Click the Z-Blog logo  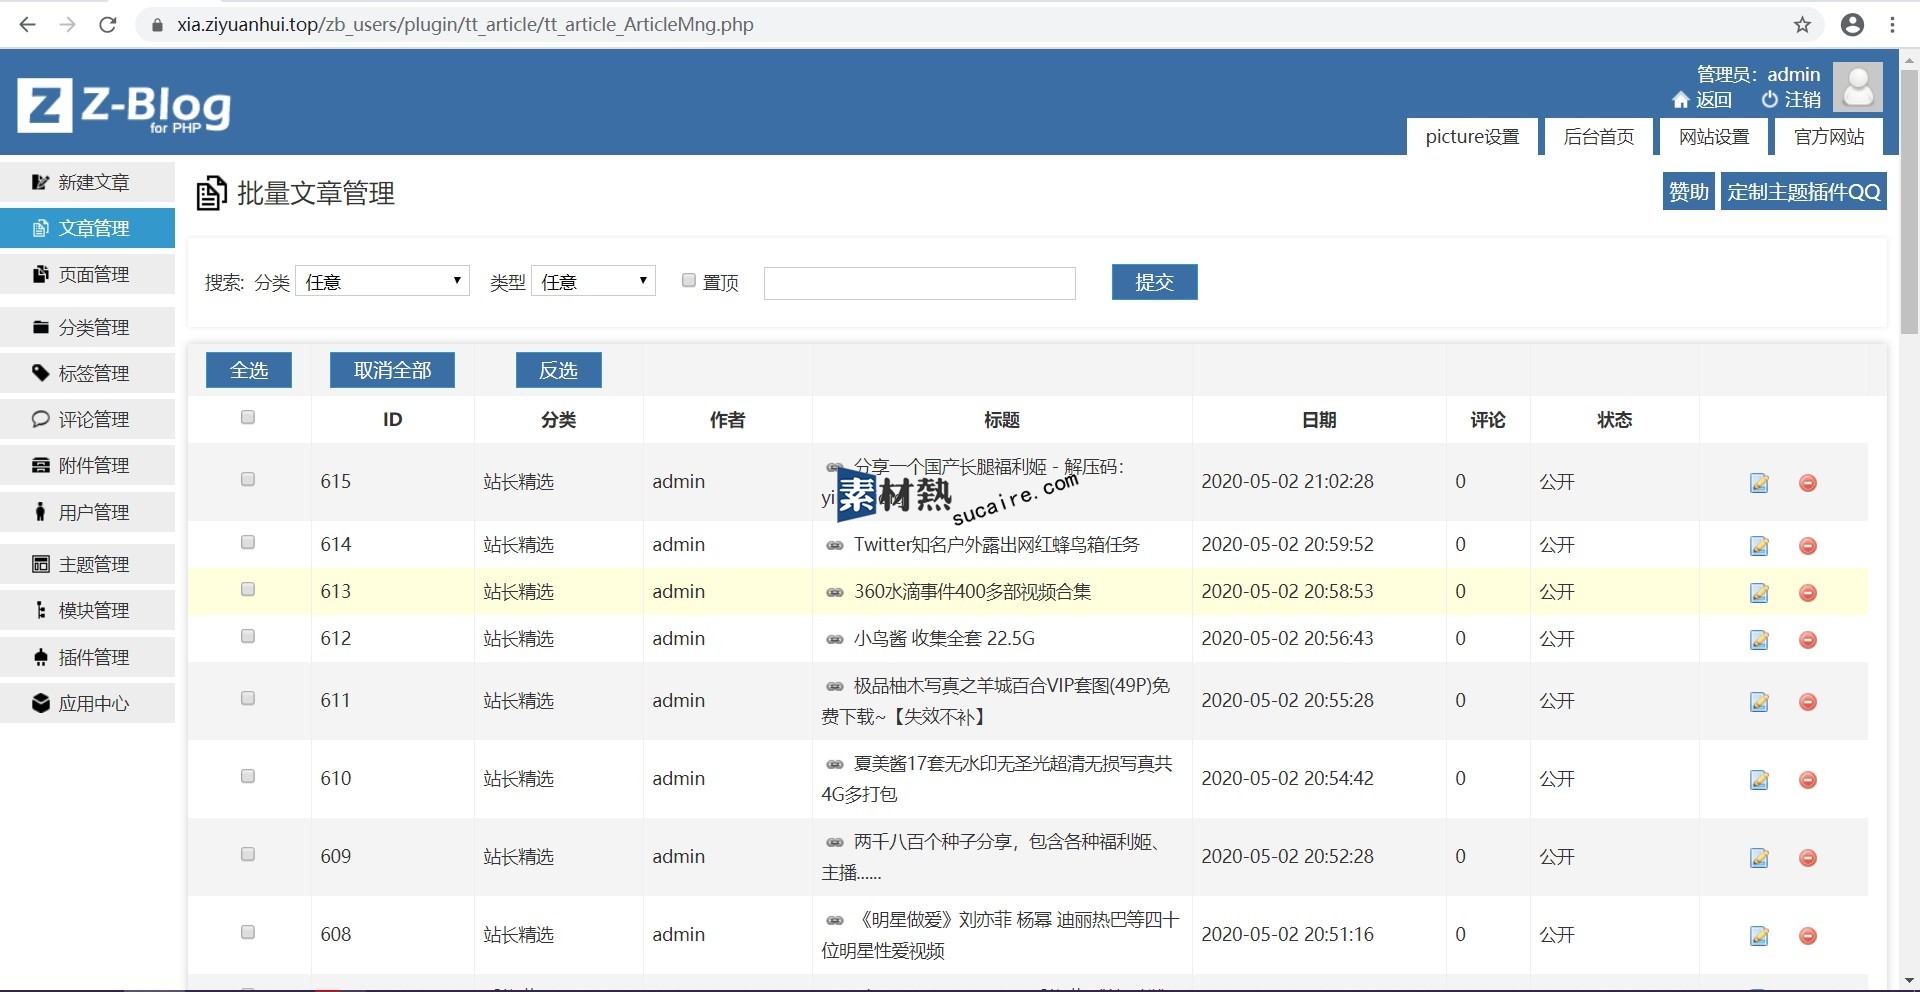124,106
